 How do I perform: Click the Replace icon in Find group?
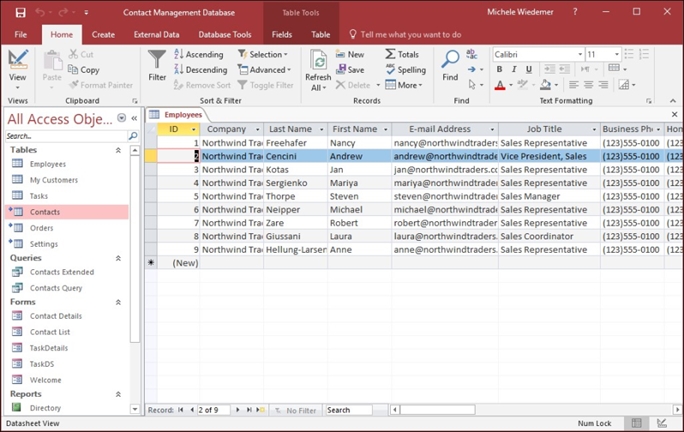click(471, 54)
